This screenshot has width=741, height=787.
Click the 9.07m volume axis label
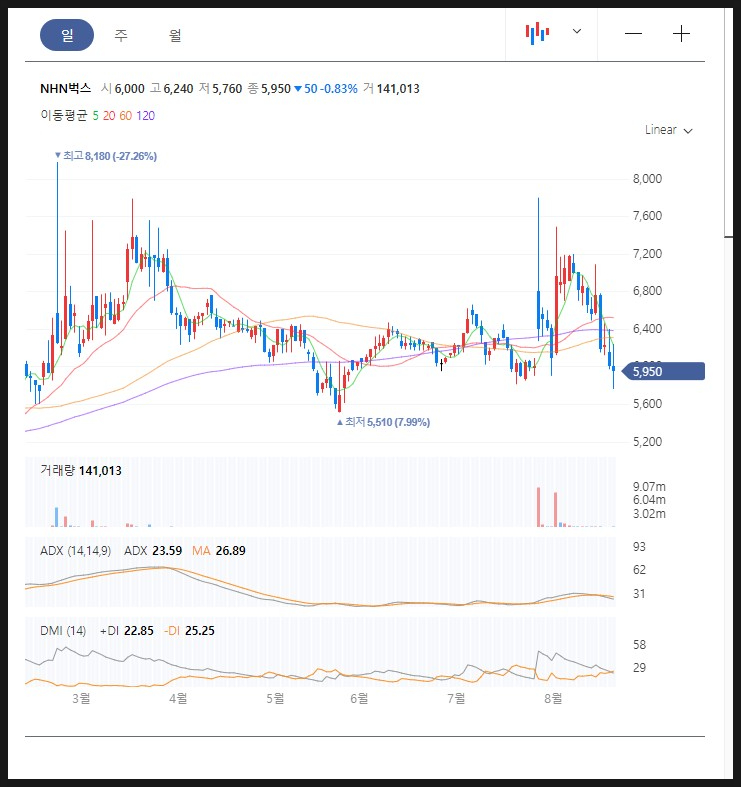[x=649, y=486]
